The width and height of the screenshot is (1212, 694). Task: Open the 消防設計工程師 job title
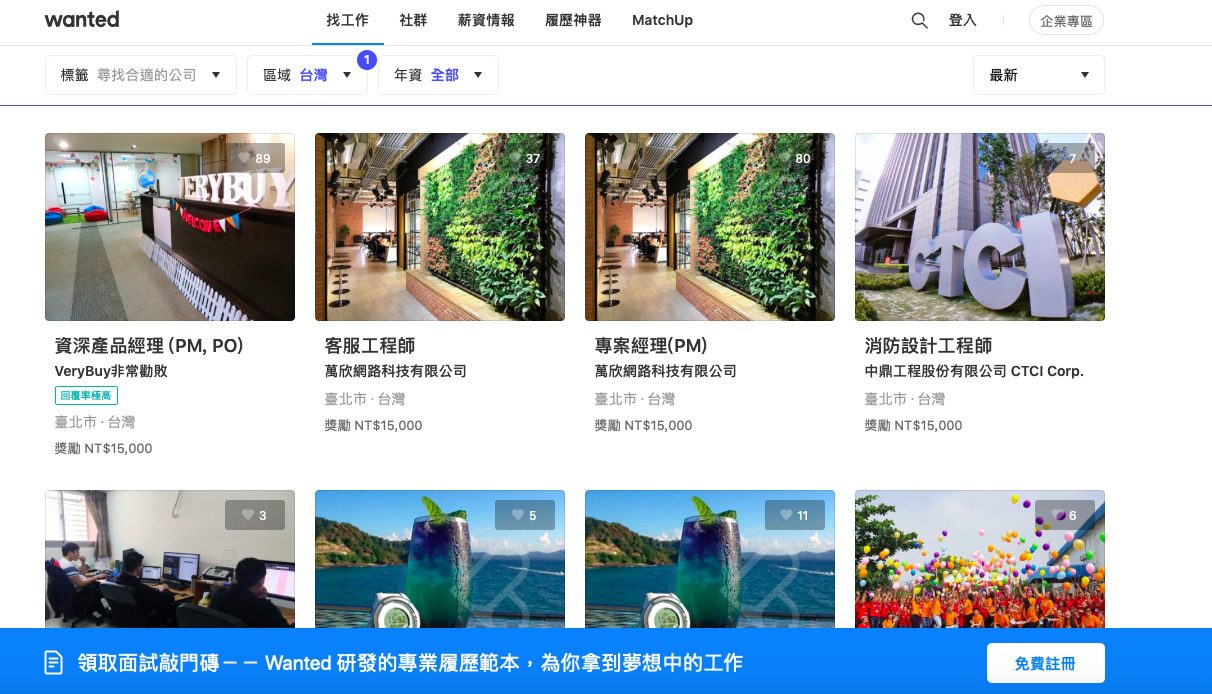(x=929, y=346)
